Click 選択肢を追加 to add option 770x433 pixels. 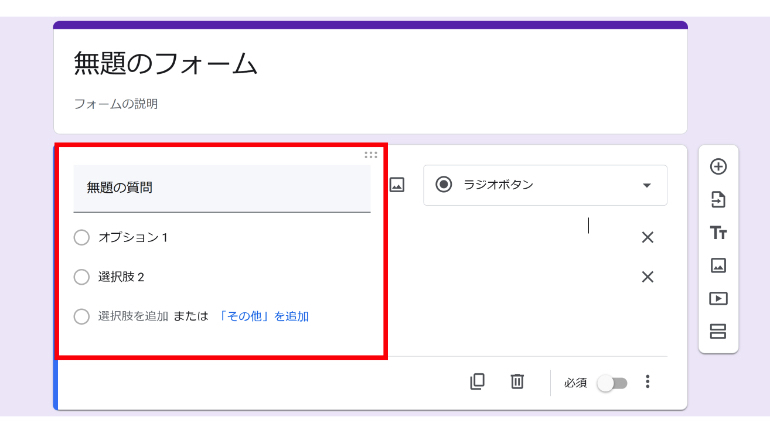tap(133, 316)
